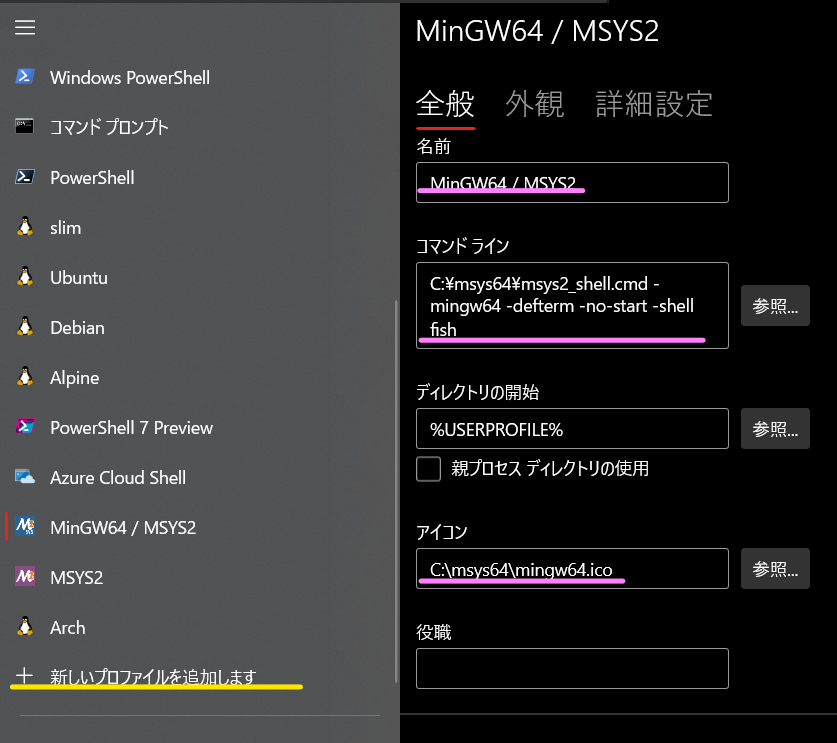This screenshot has width=837, height=743.
Task: Click the 名前 input field
Action: point(572,183)
